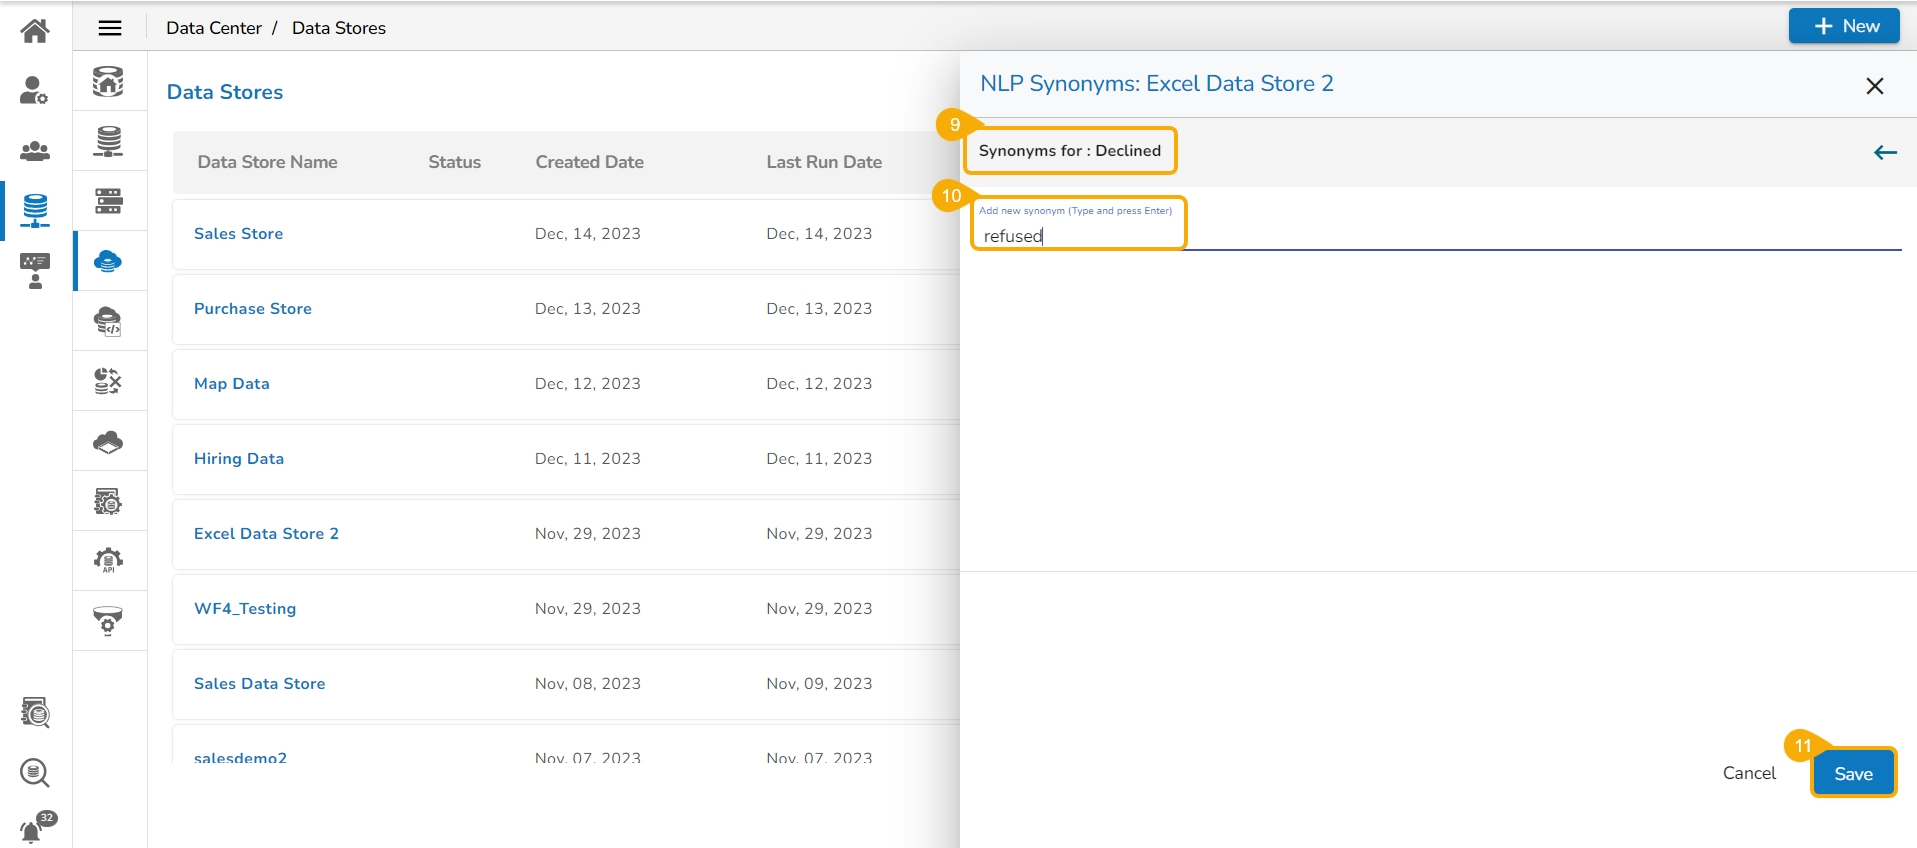The image size is (1917, 848).
Task: Open the Hiring Data store link
Action: 239,459
